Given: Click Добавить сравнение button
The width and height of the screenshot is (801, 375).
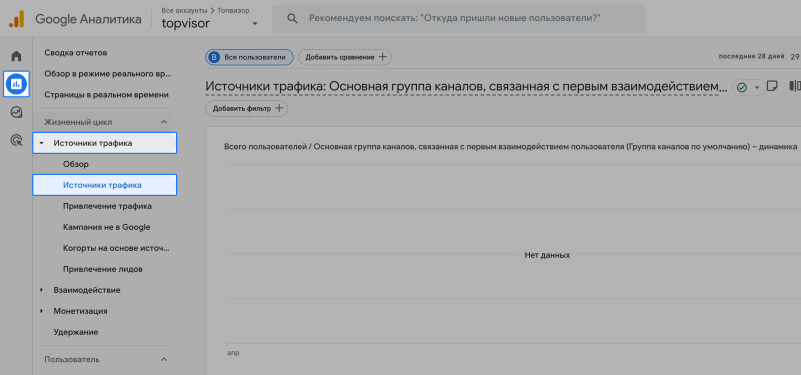Looking at the screenshot, I should (345, 57).
